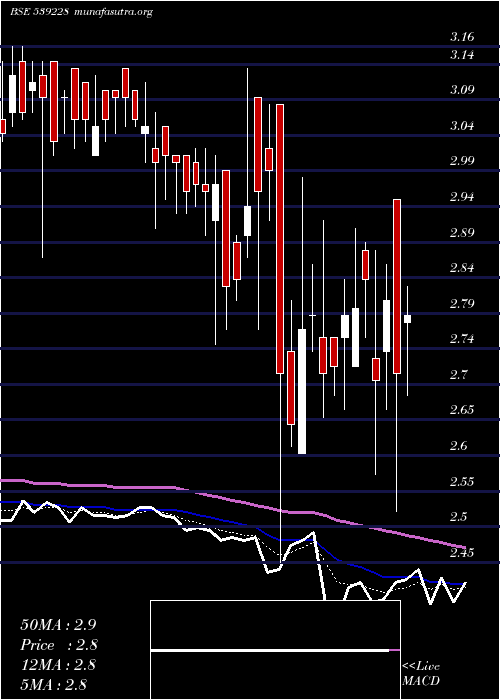The height and width of the screenshot is (700, 500).
Task: Click the last white candlestick near 2.79
Action: 408,319
